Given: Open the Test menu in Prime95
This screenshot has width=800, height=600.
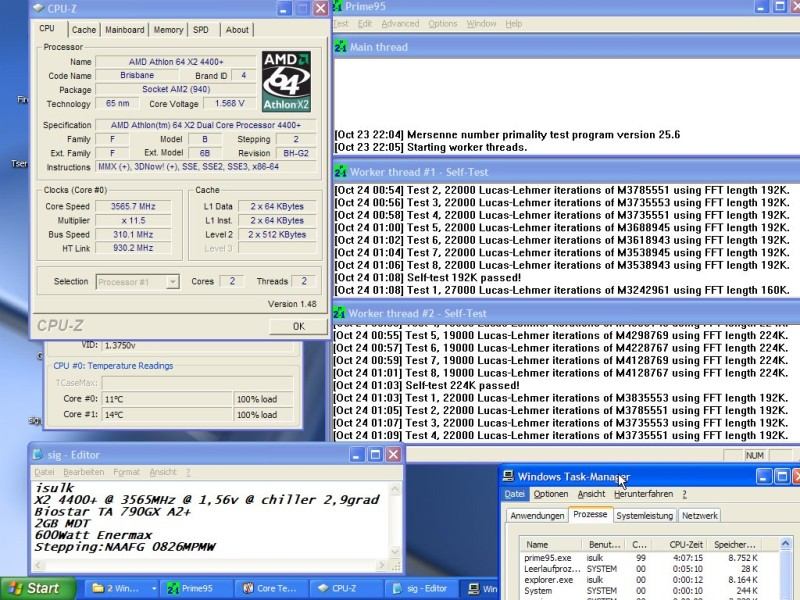Looking at the screenshot, I should [341, 24].
